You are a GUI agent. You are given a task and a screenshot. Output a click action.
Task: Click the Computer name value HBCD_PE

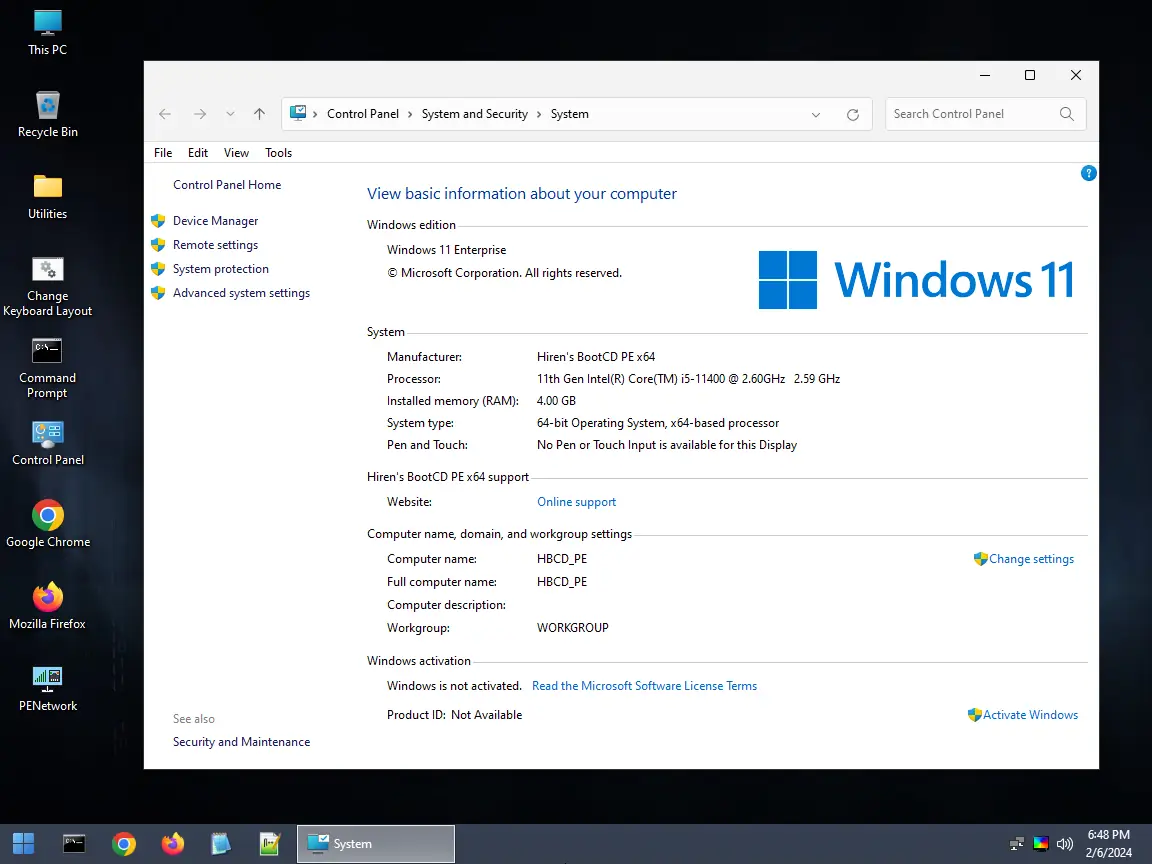tap(562, 559)
